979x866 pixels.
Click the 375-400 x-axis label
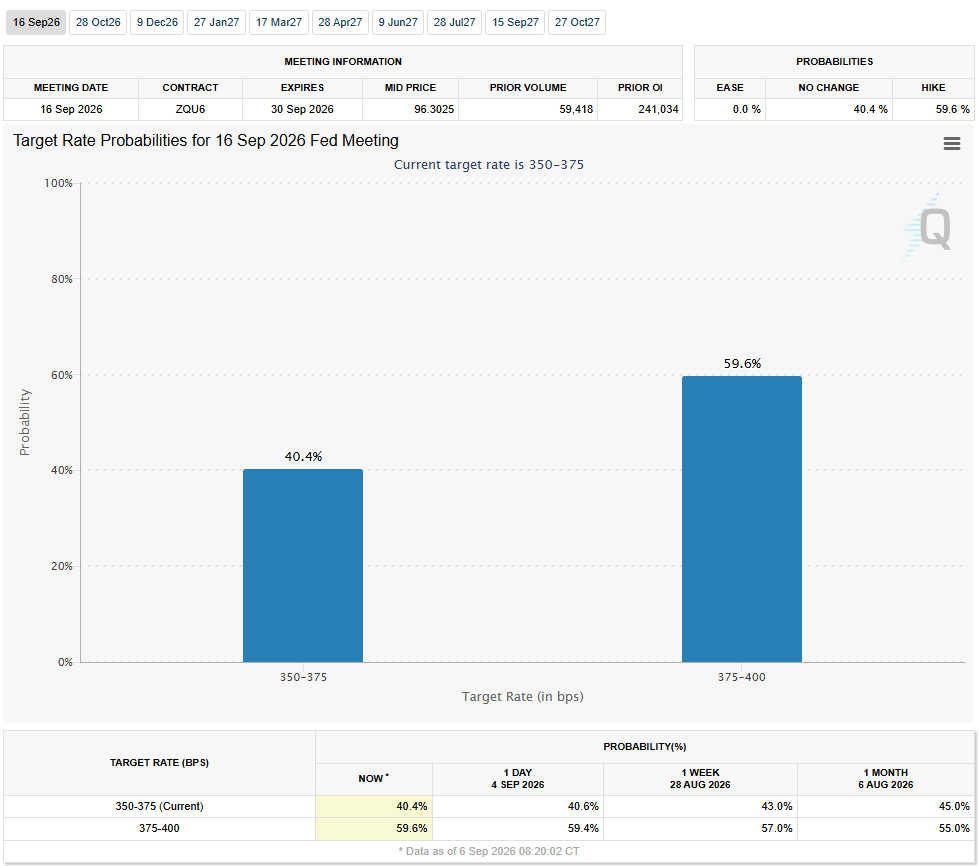pyautogui.click(x=742, y=677)
